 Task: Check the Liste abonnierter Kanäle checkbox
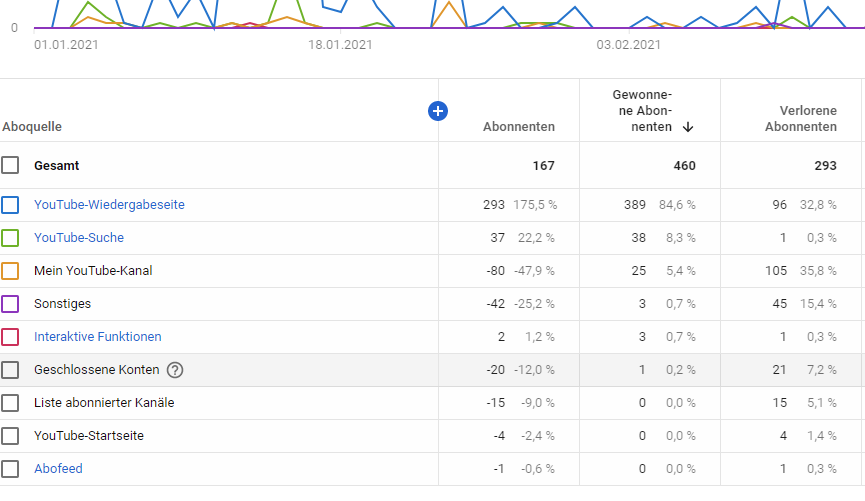[x=10, y=403]
